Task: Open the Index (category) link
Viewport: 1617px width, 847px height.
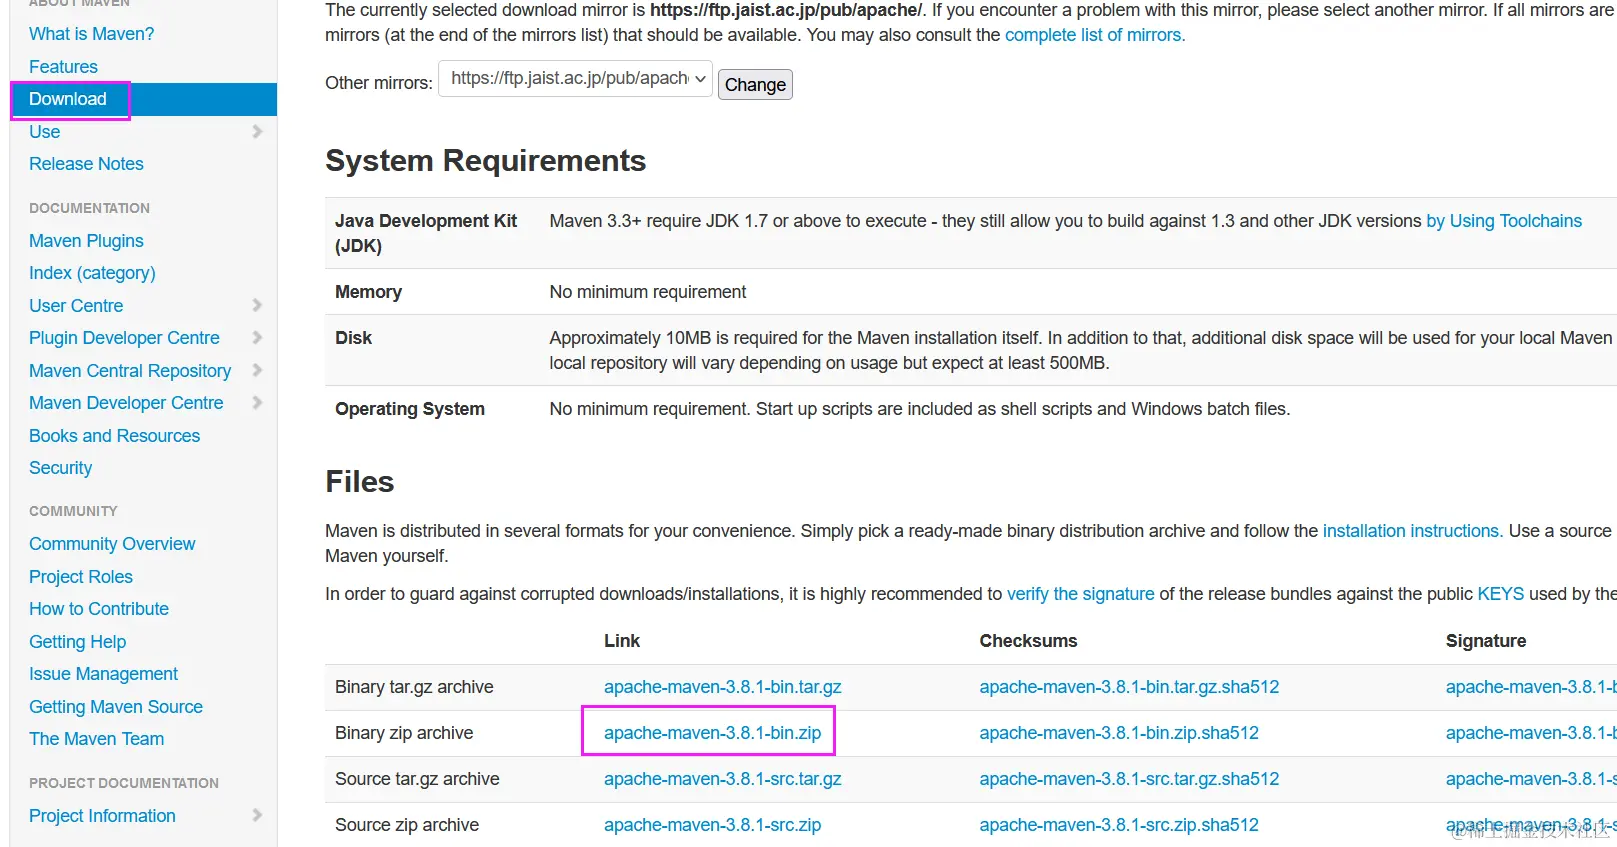Action: pyautogui.click(x=92, y=273)
